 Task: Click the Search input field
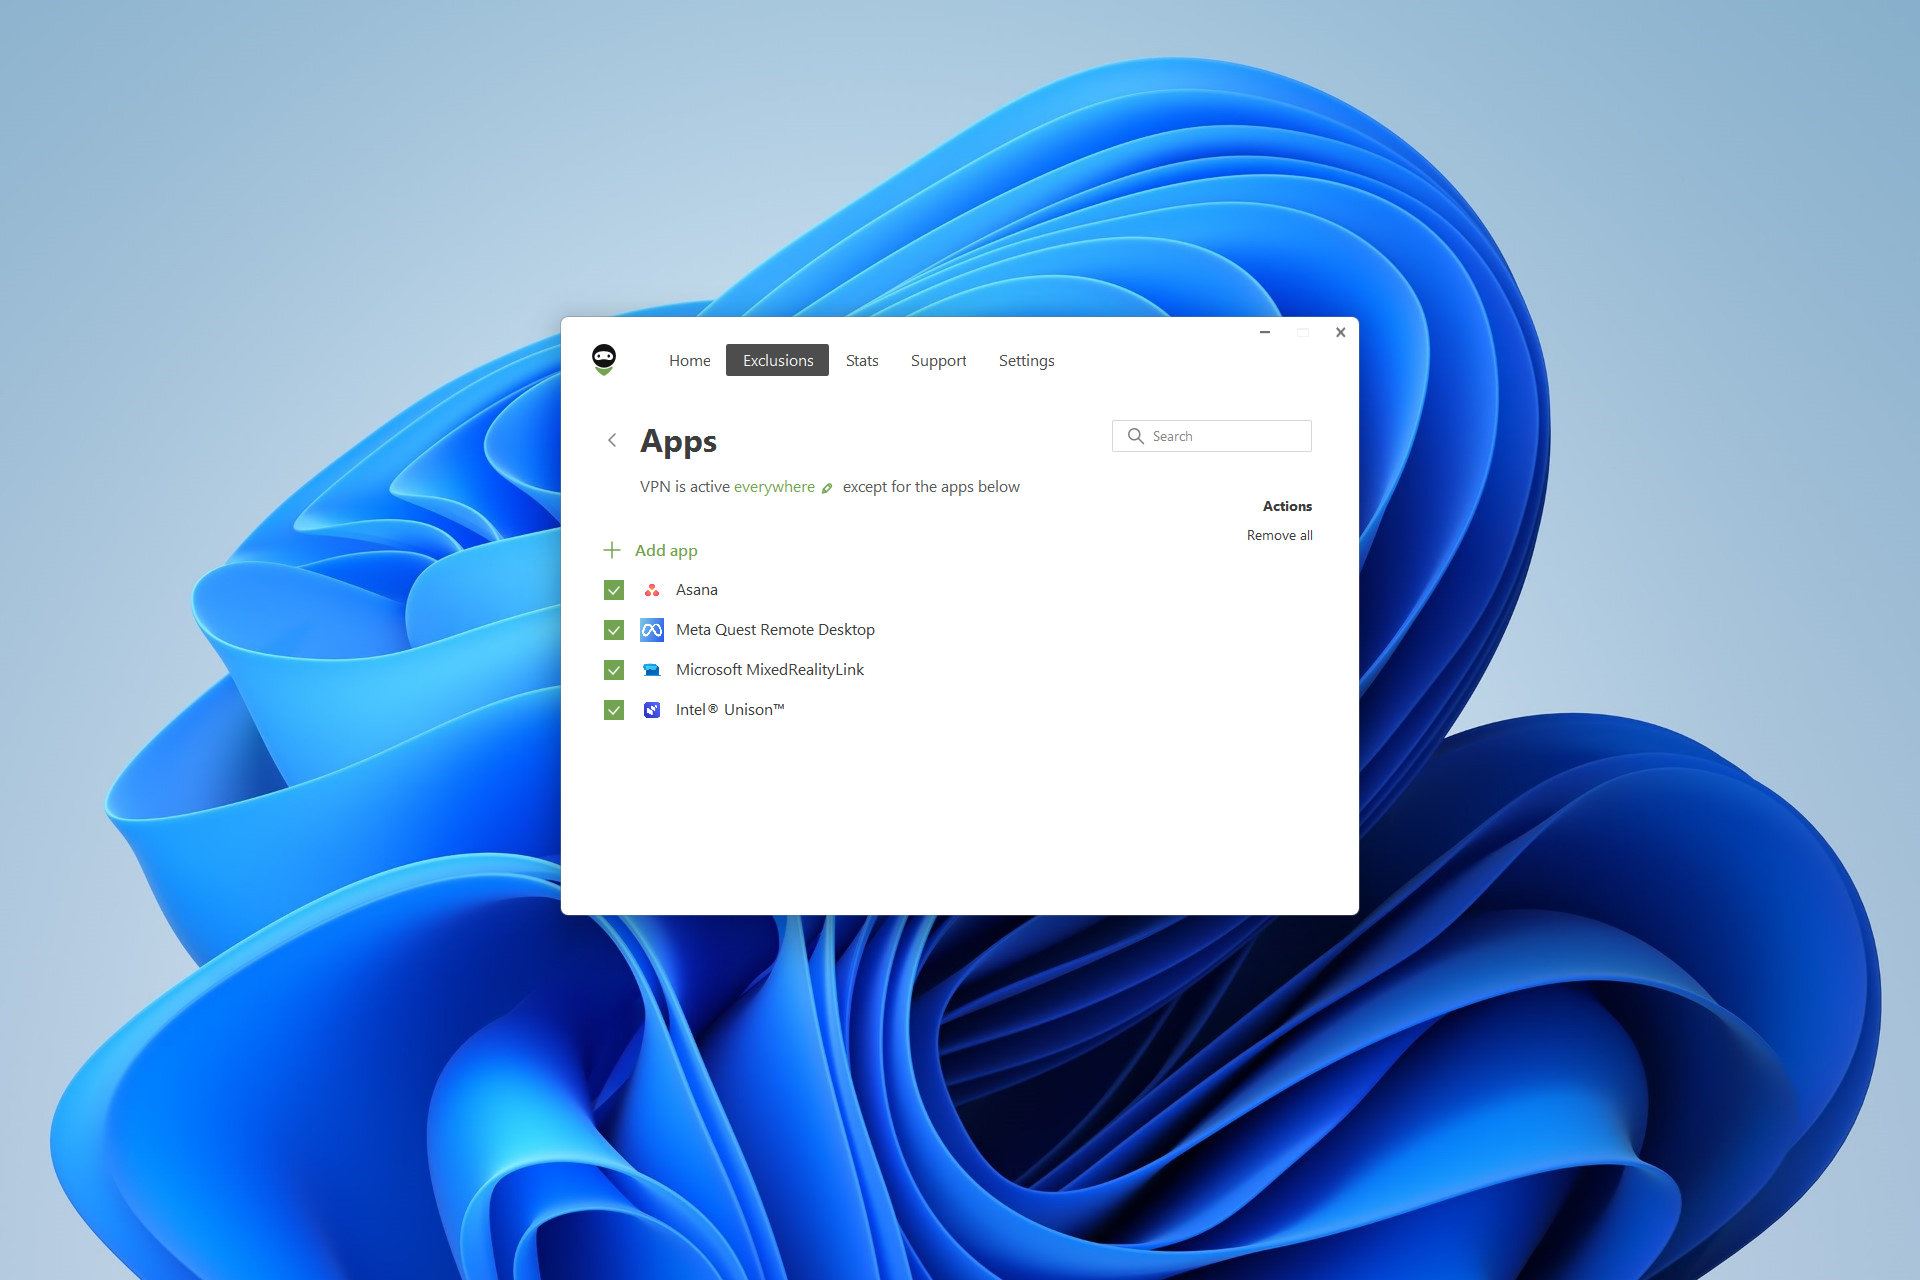pos(1211,436)
